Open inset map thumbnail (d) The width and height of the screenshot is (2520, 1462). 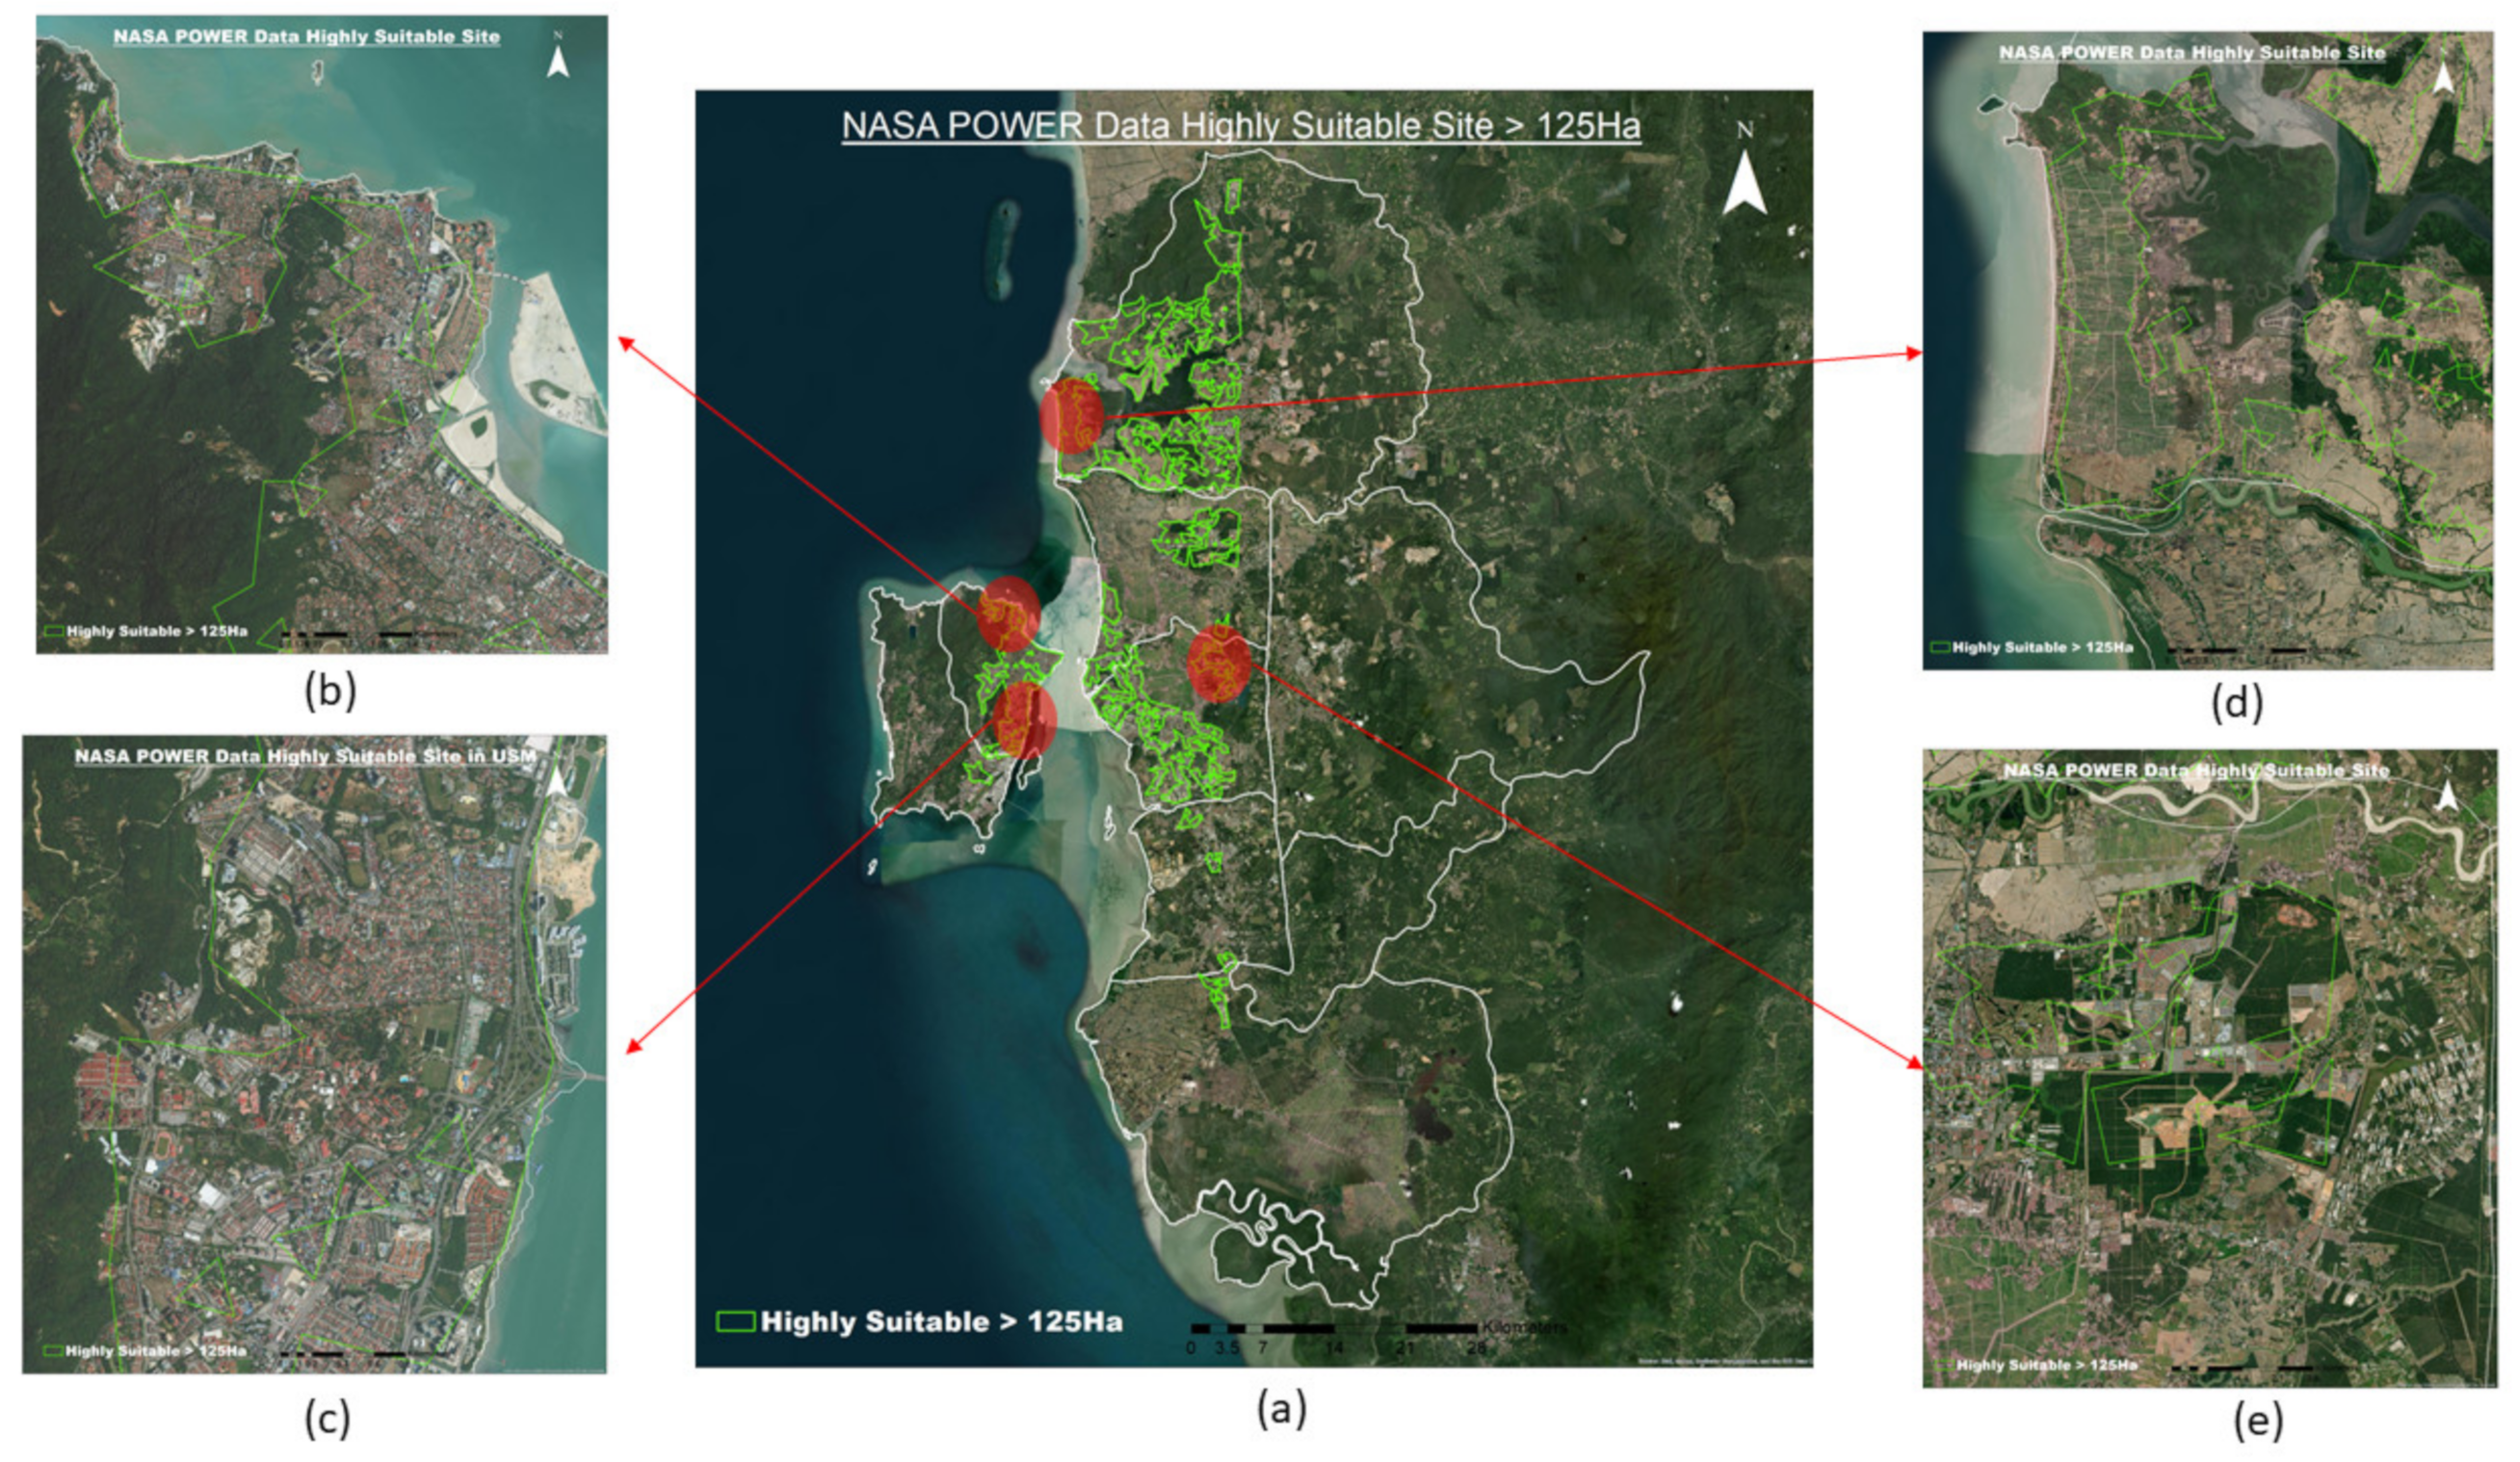click(2207, 350)
